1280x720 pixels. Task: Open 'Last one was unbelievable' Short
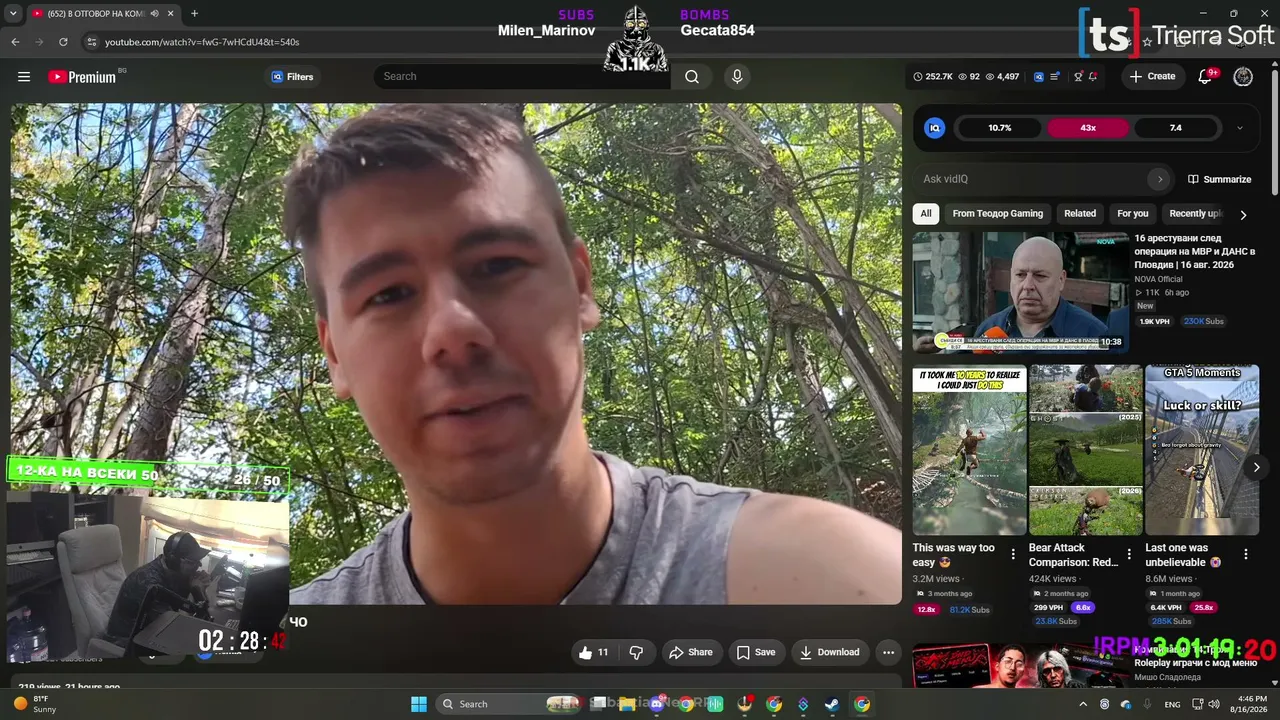tap(1202, 450)
